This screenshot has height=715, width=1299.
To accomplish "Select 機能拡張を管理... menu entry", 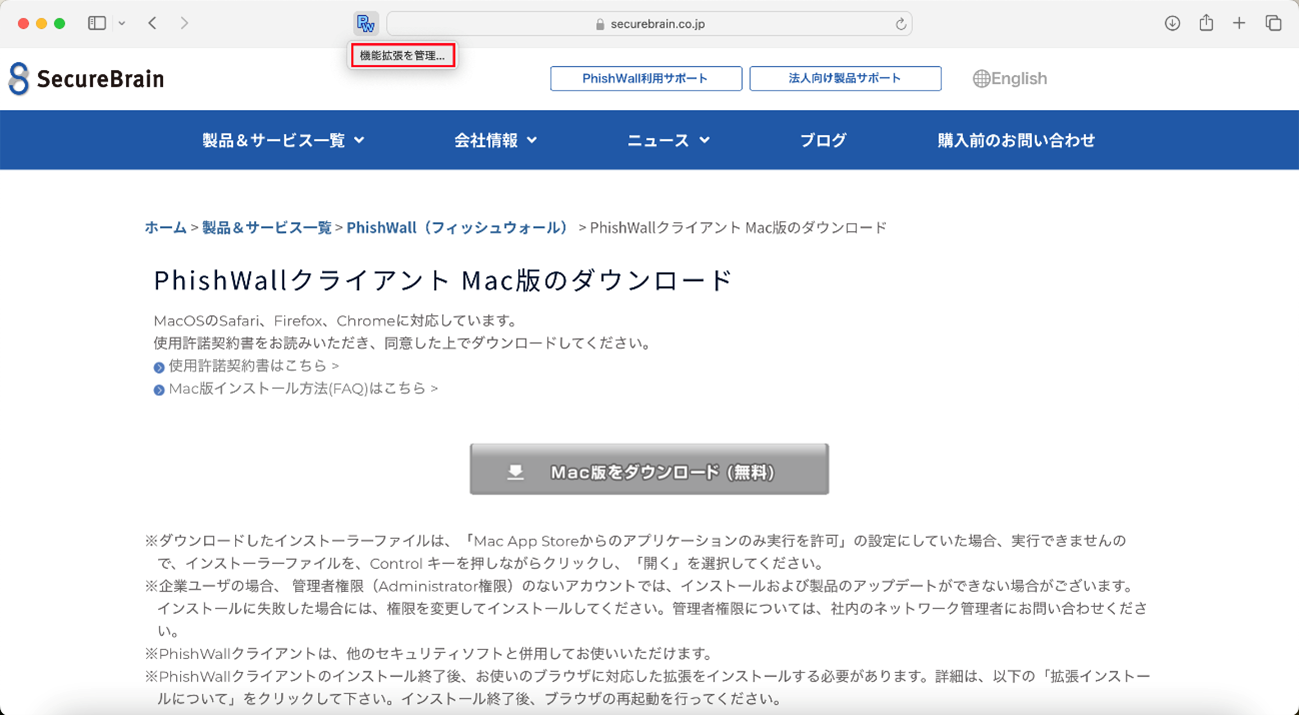I will (x=402, y=56).
